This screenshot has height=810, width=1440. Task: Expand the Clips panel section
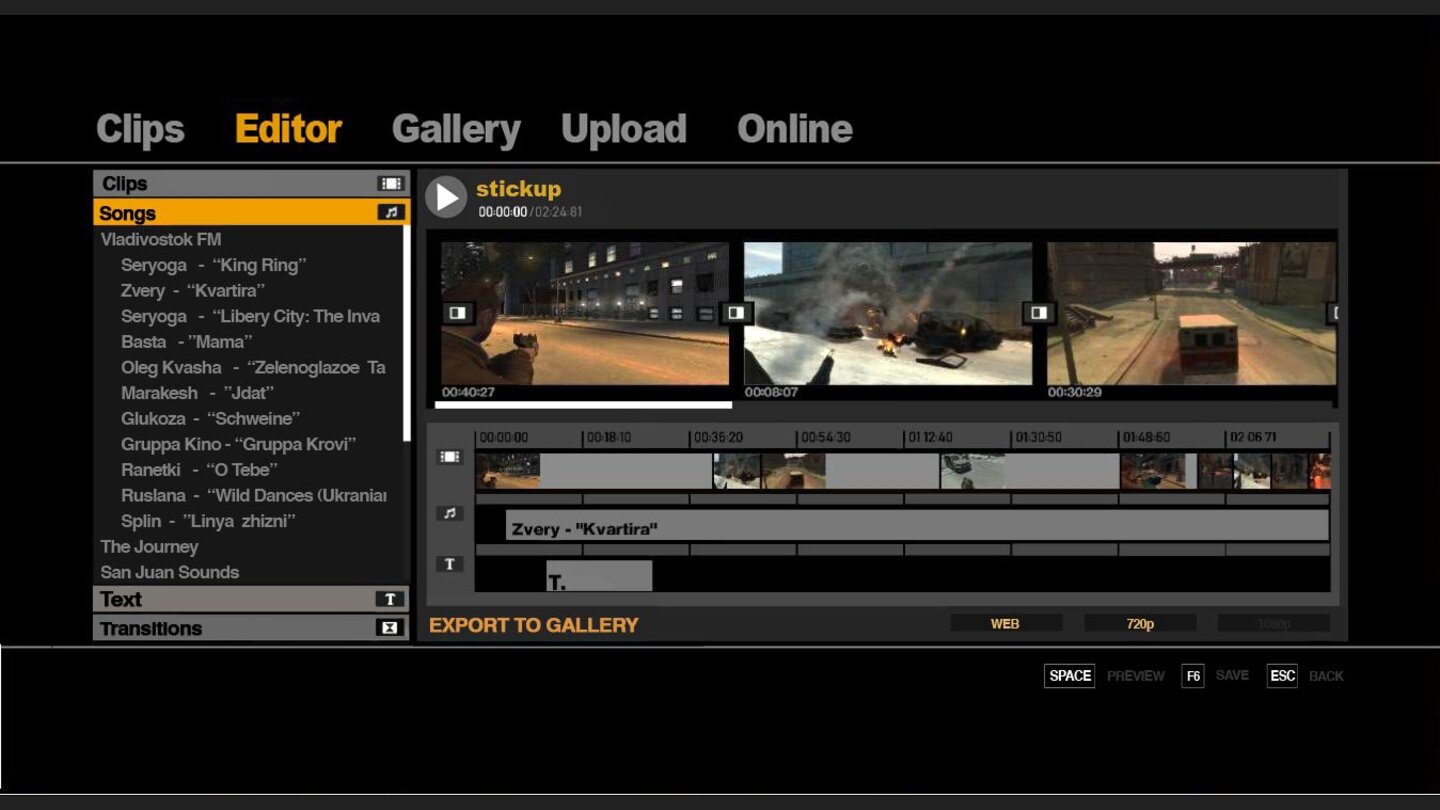point(251,184)
